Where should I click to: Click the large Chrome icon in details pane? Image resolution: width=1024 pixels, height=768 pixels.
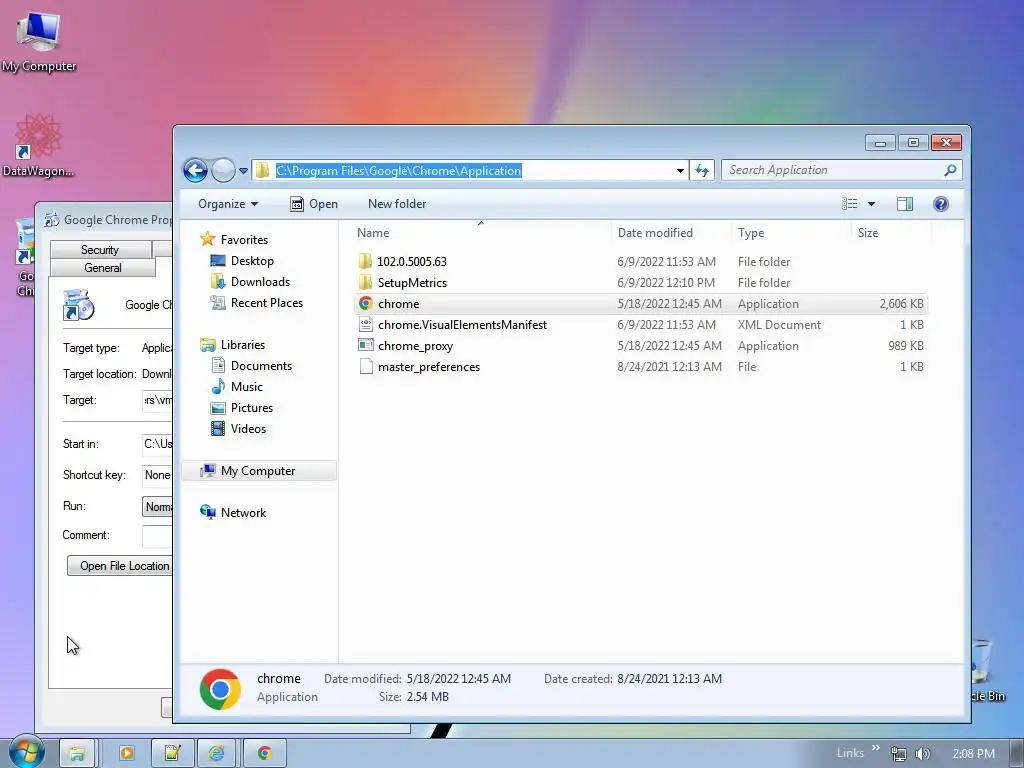click(220, 689)
